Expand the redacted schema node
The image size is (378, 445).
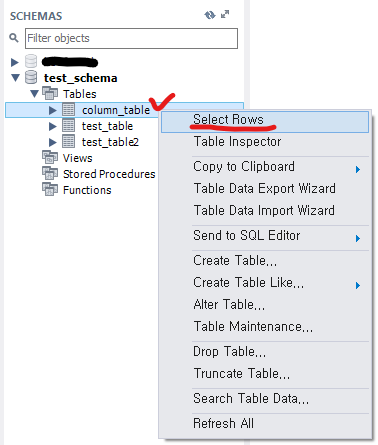14,62
